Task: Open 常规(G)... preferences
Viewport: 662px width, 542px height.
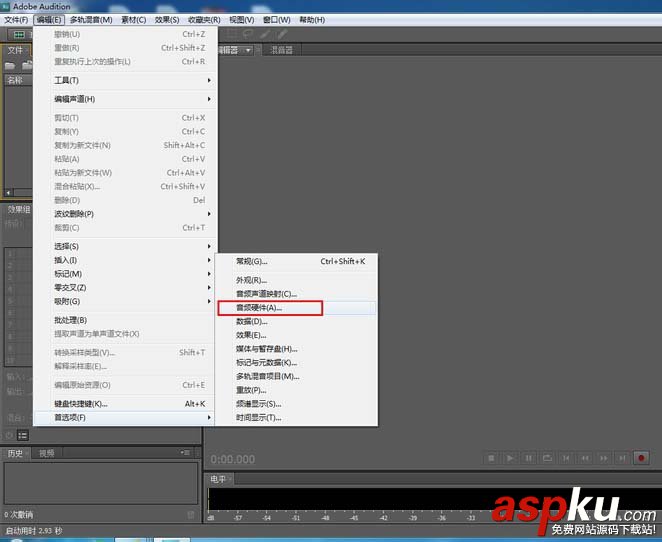Action: 296,261
